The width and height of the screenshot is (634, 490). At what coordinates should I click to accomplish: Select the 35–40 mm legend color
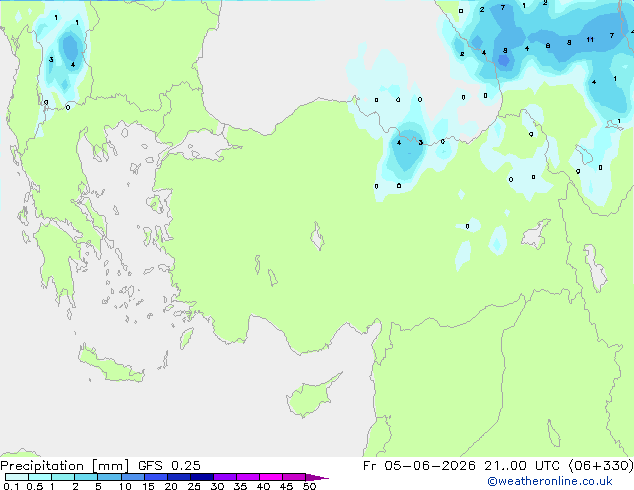pyautogui.click(x=247, y=477)
